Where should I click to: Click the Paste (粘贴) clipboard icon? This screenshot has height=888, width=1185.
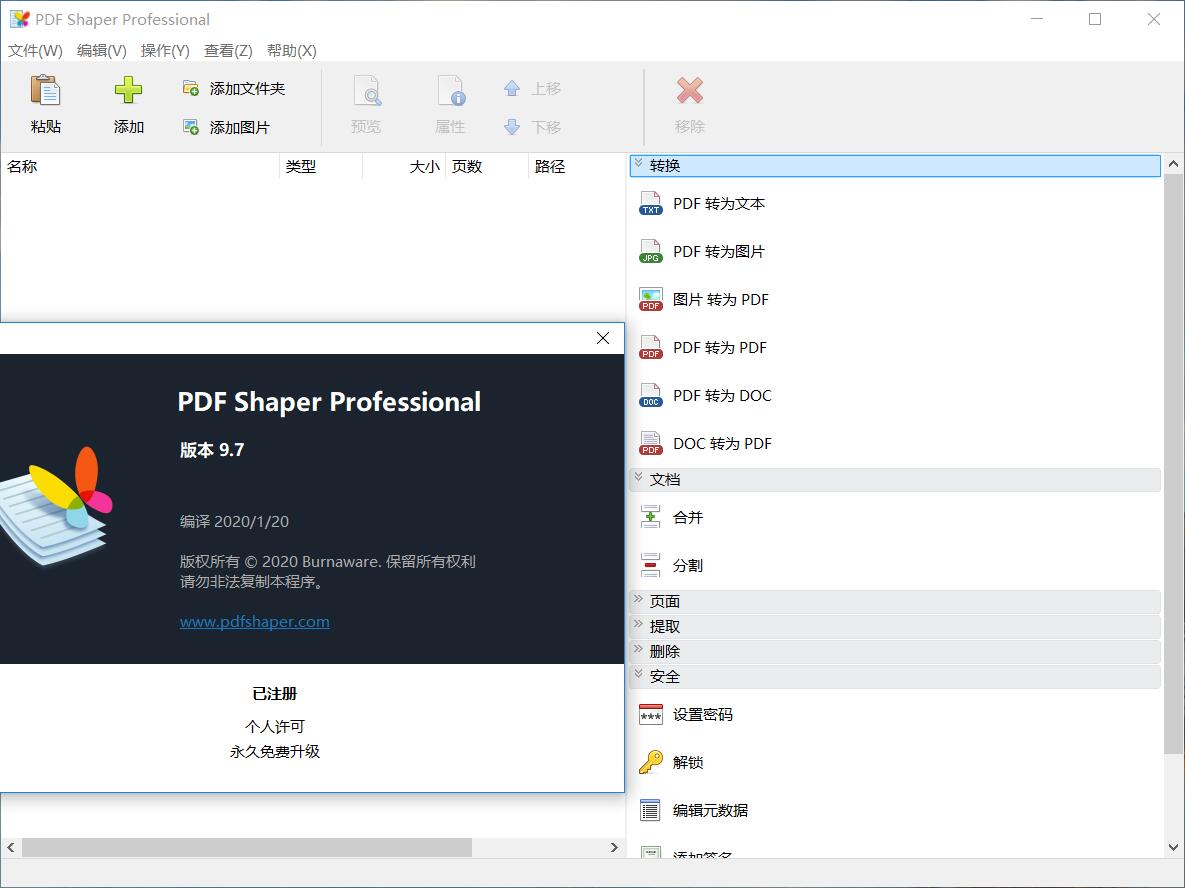[46, 91]
